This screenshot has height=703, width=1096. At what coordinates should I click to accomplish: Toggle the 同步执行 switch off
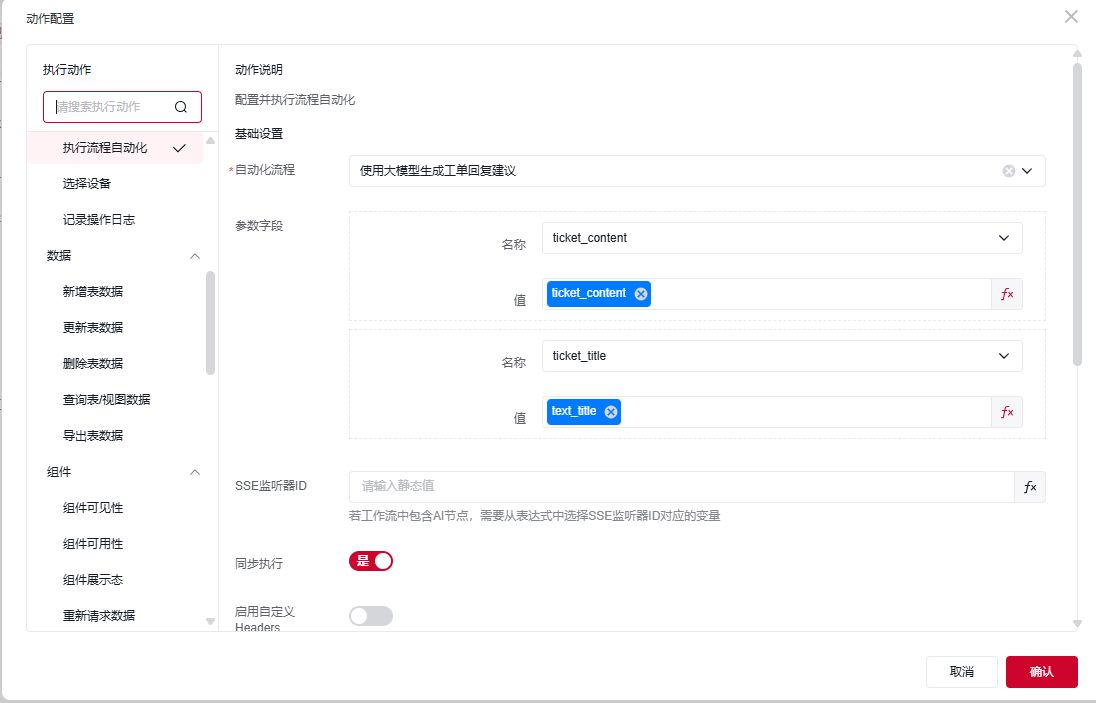click(x=371, y=561)
